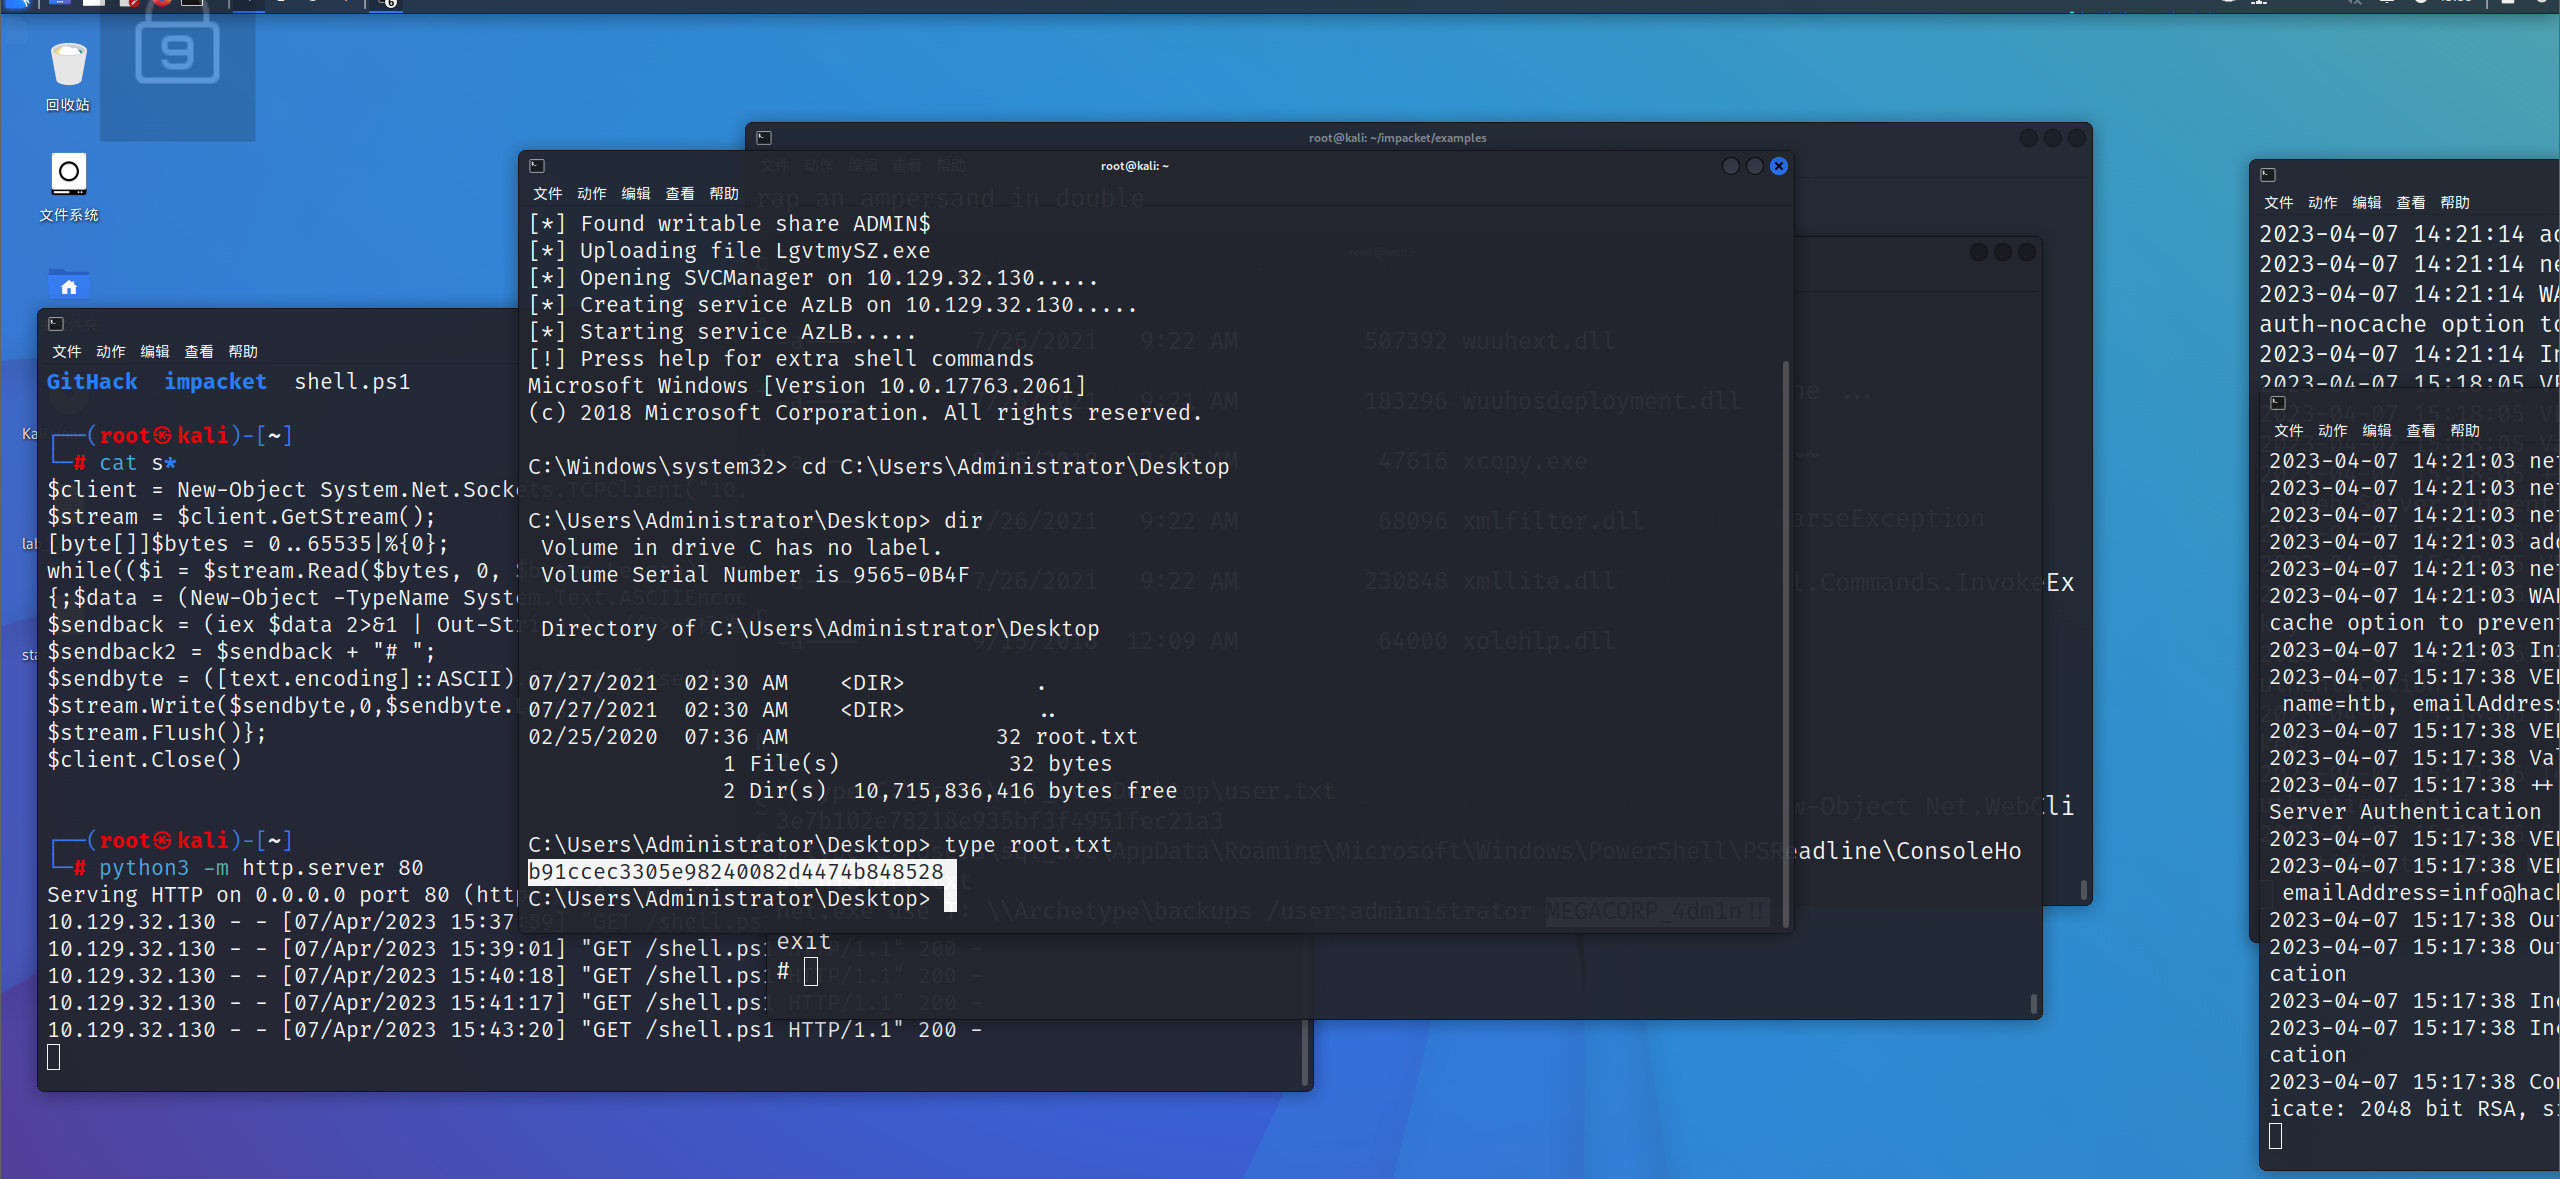
Task: Click terminal icon in impacket/examples window title bar
Action: 764,138
